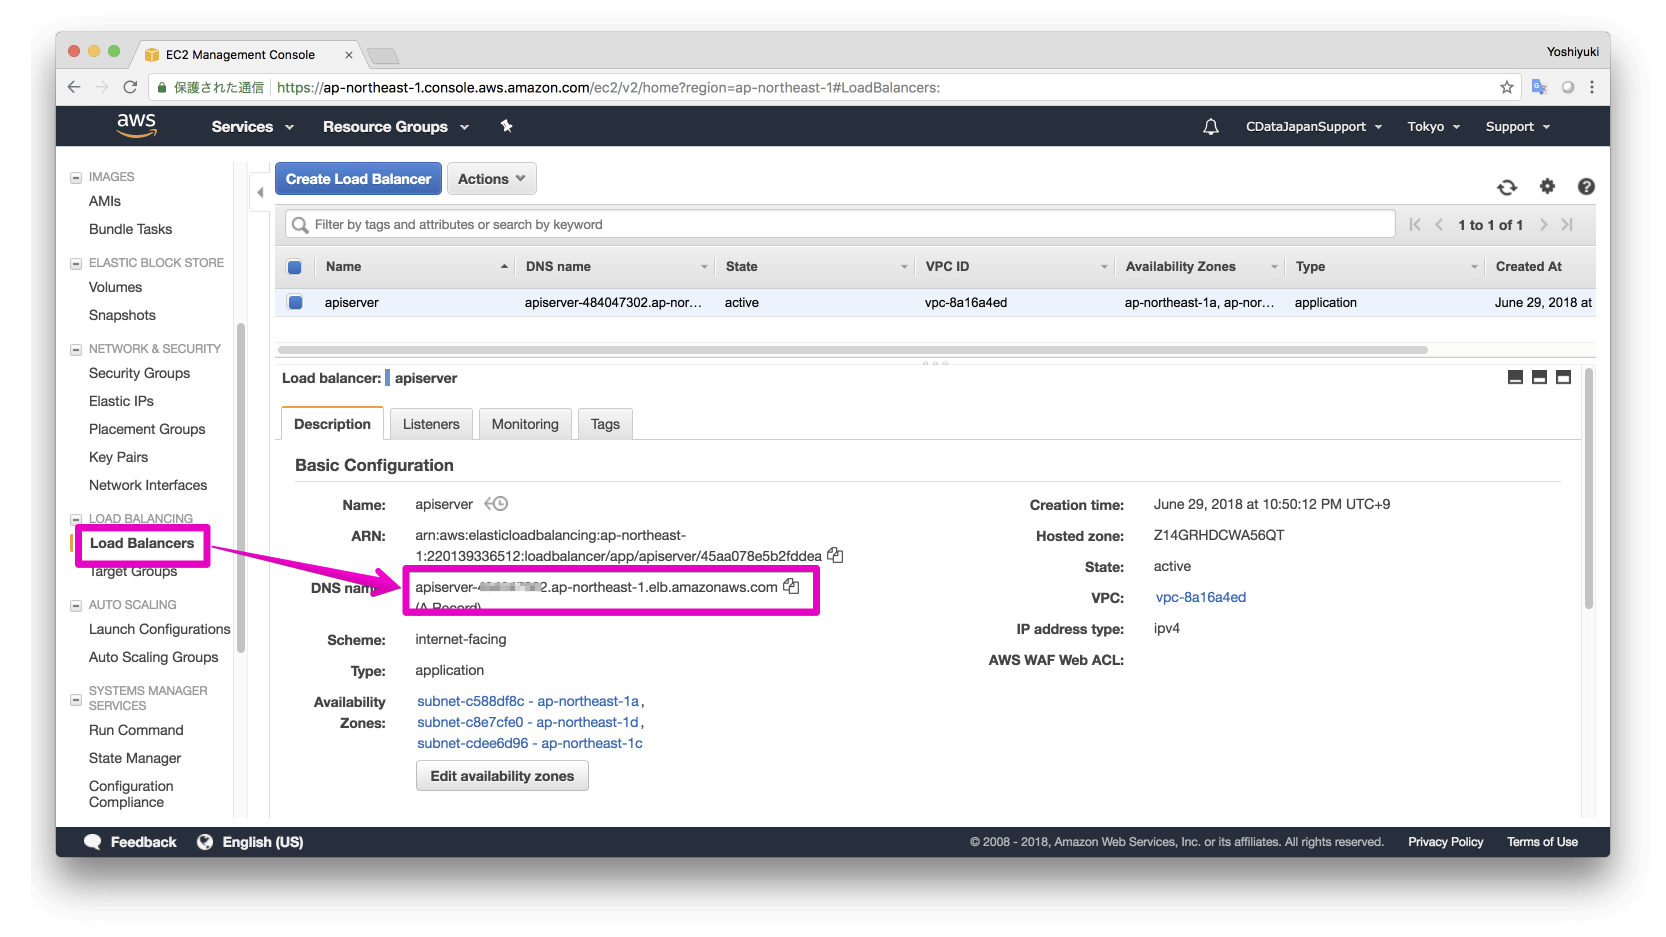Click the search magnifier icon in filter box

[299, 225]
